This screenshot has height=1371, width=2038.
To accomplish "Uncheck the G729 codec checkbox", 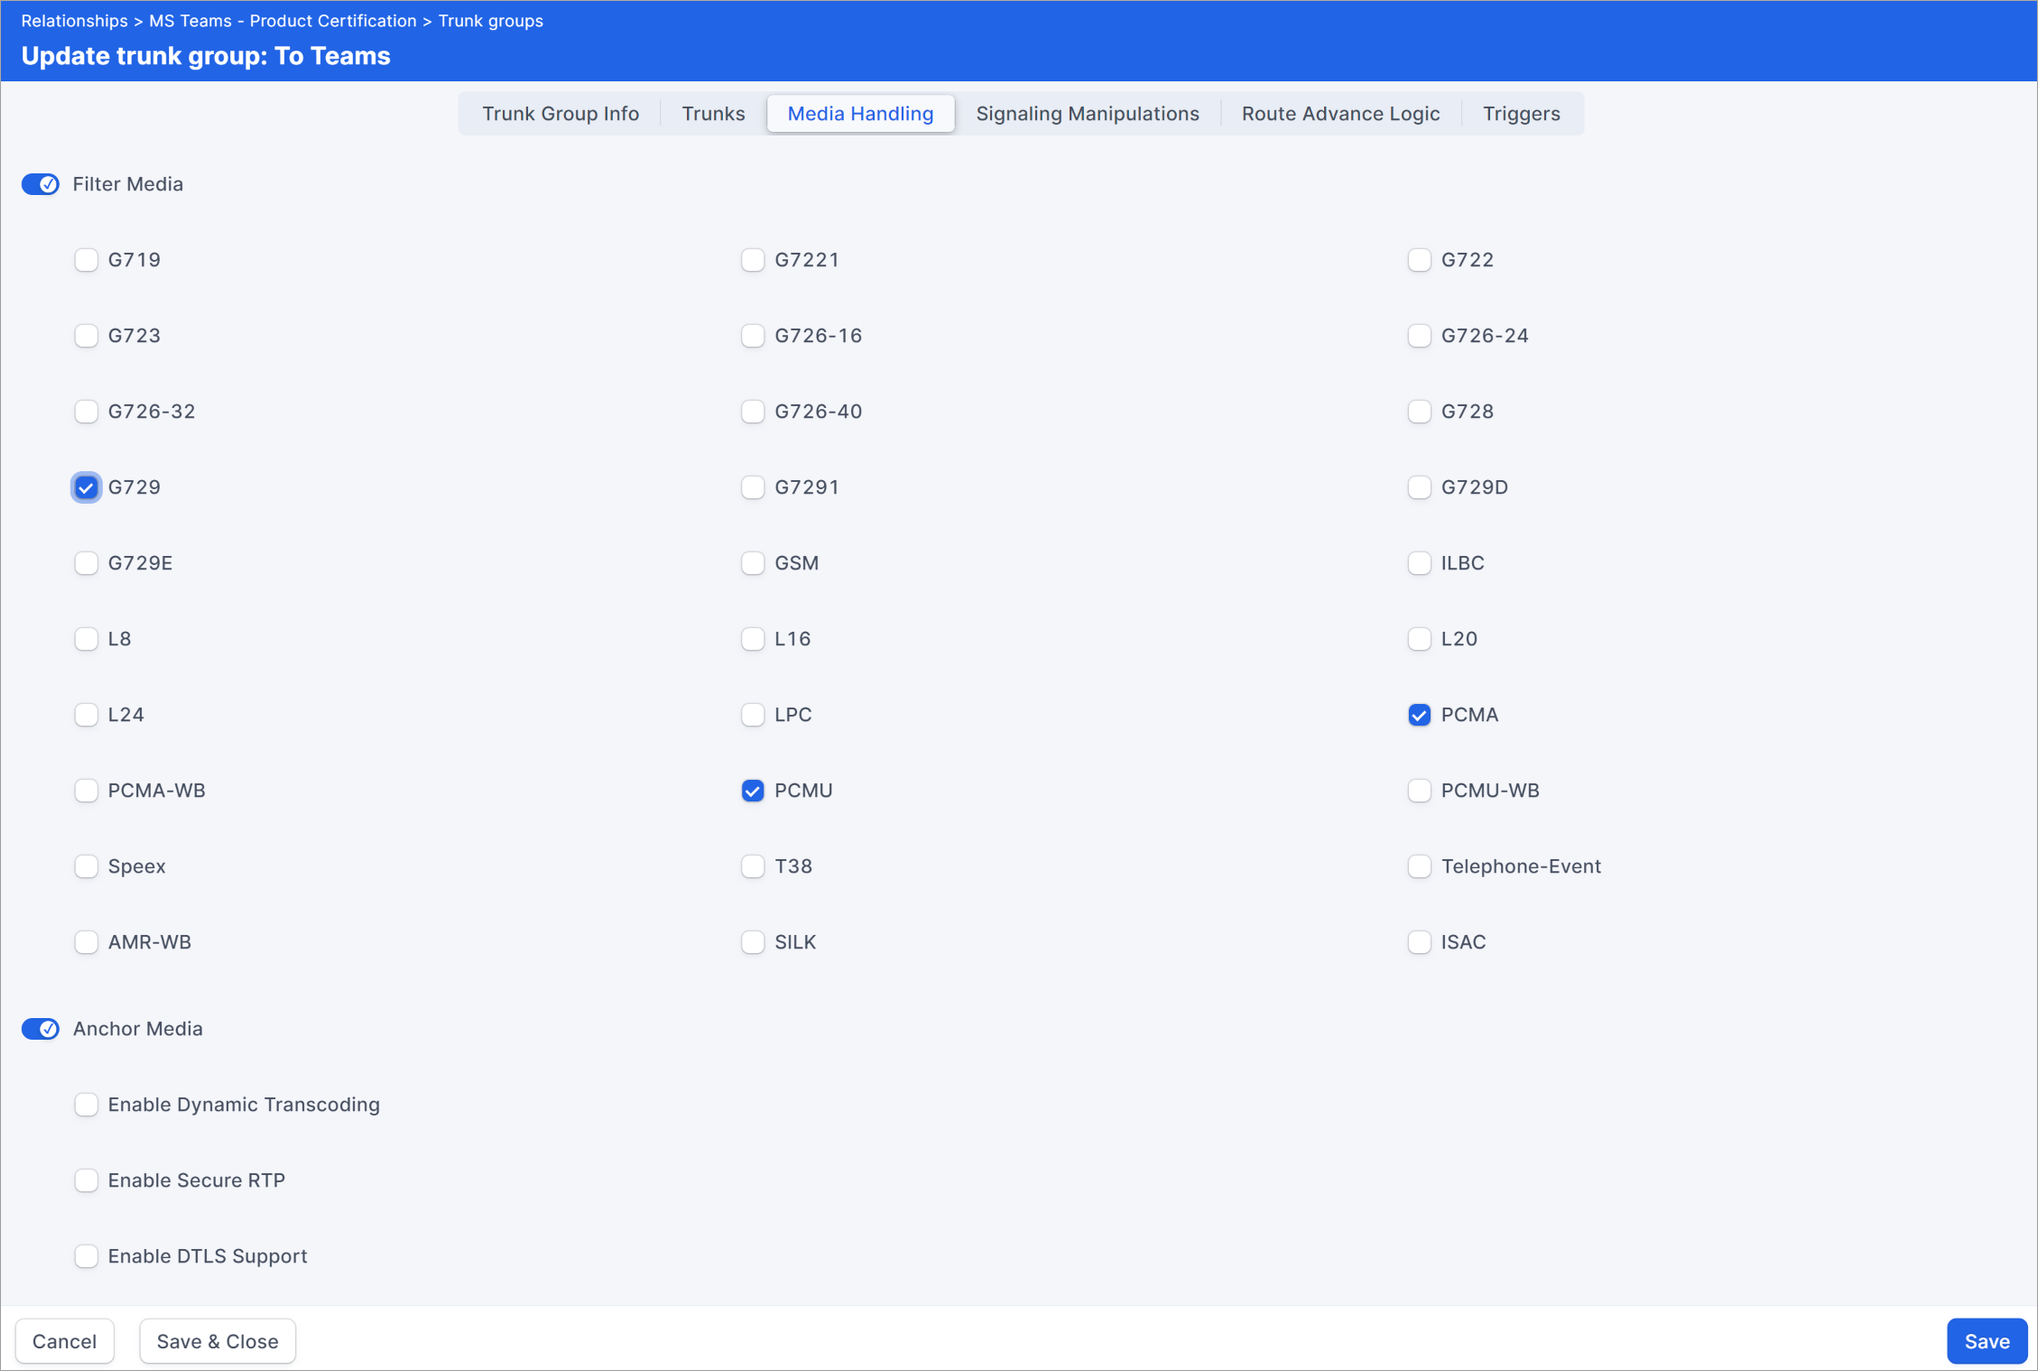I will click(86, 487).
